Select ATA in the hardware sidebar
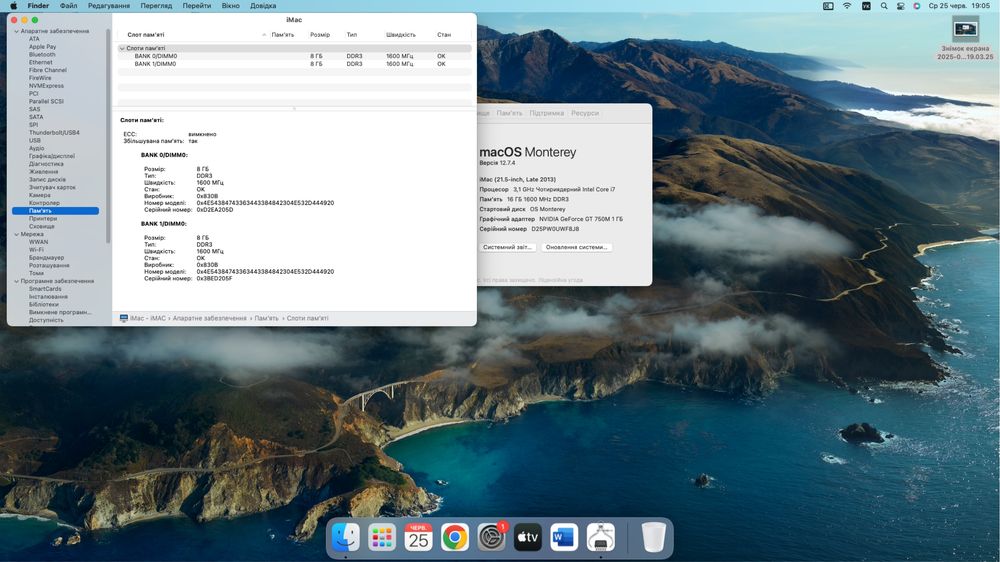This screenshot has height=562, width=1000. coord(34,39)
